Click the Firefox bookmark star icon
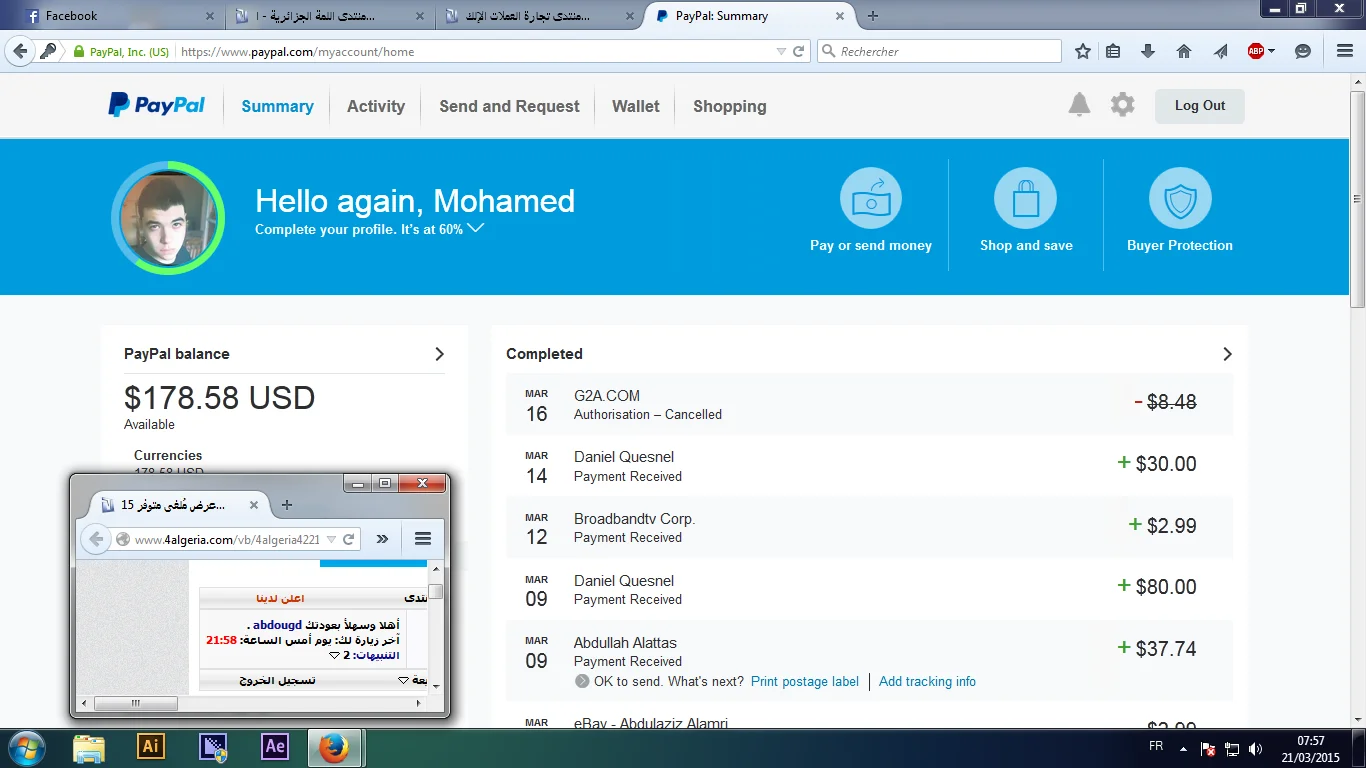The image size is (1366, 768). (x=1083, y=51)
